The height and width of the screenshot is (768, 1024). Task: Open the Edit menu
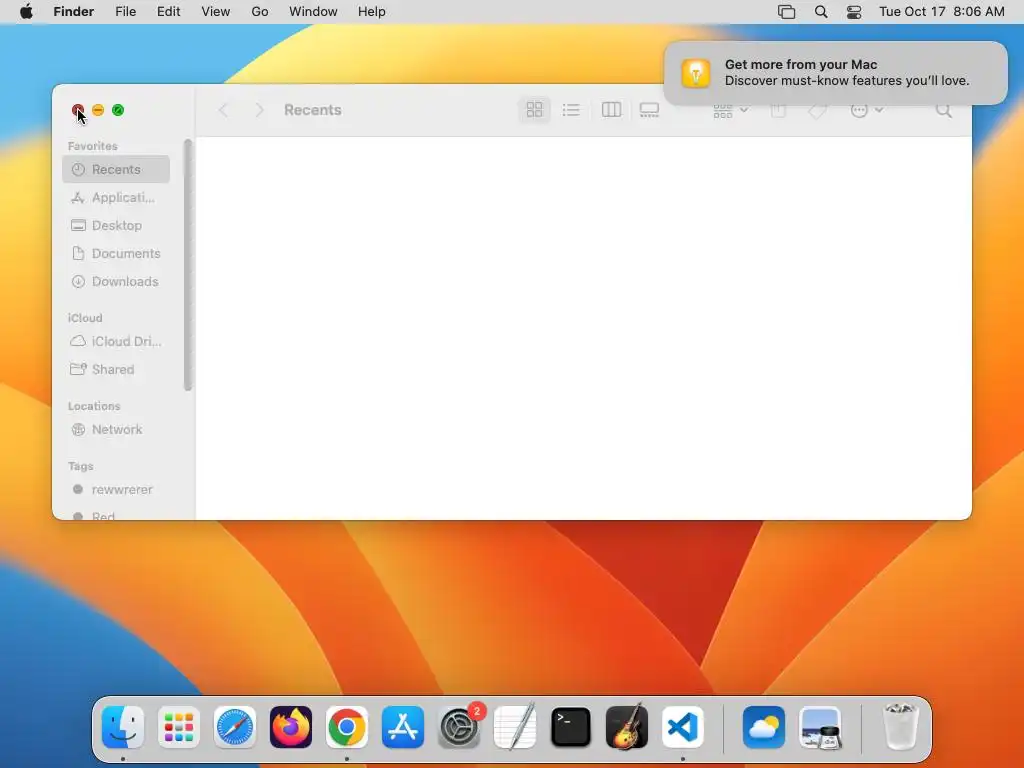[x=168, y=12]
